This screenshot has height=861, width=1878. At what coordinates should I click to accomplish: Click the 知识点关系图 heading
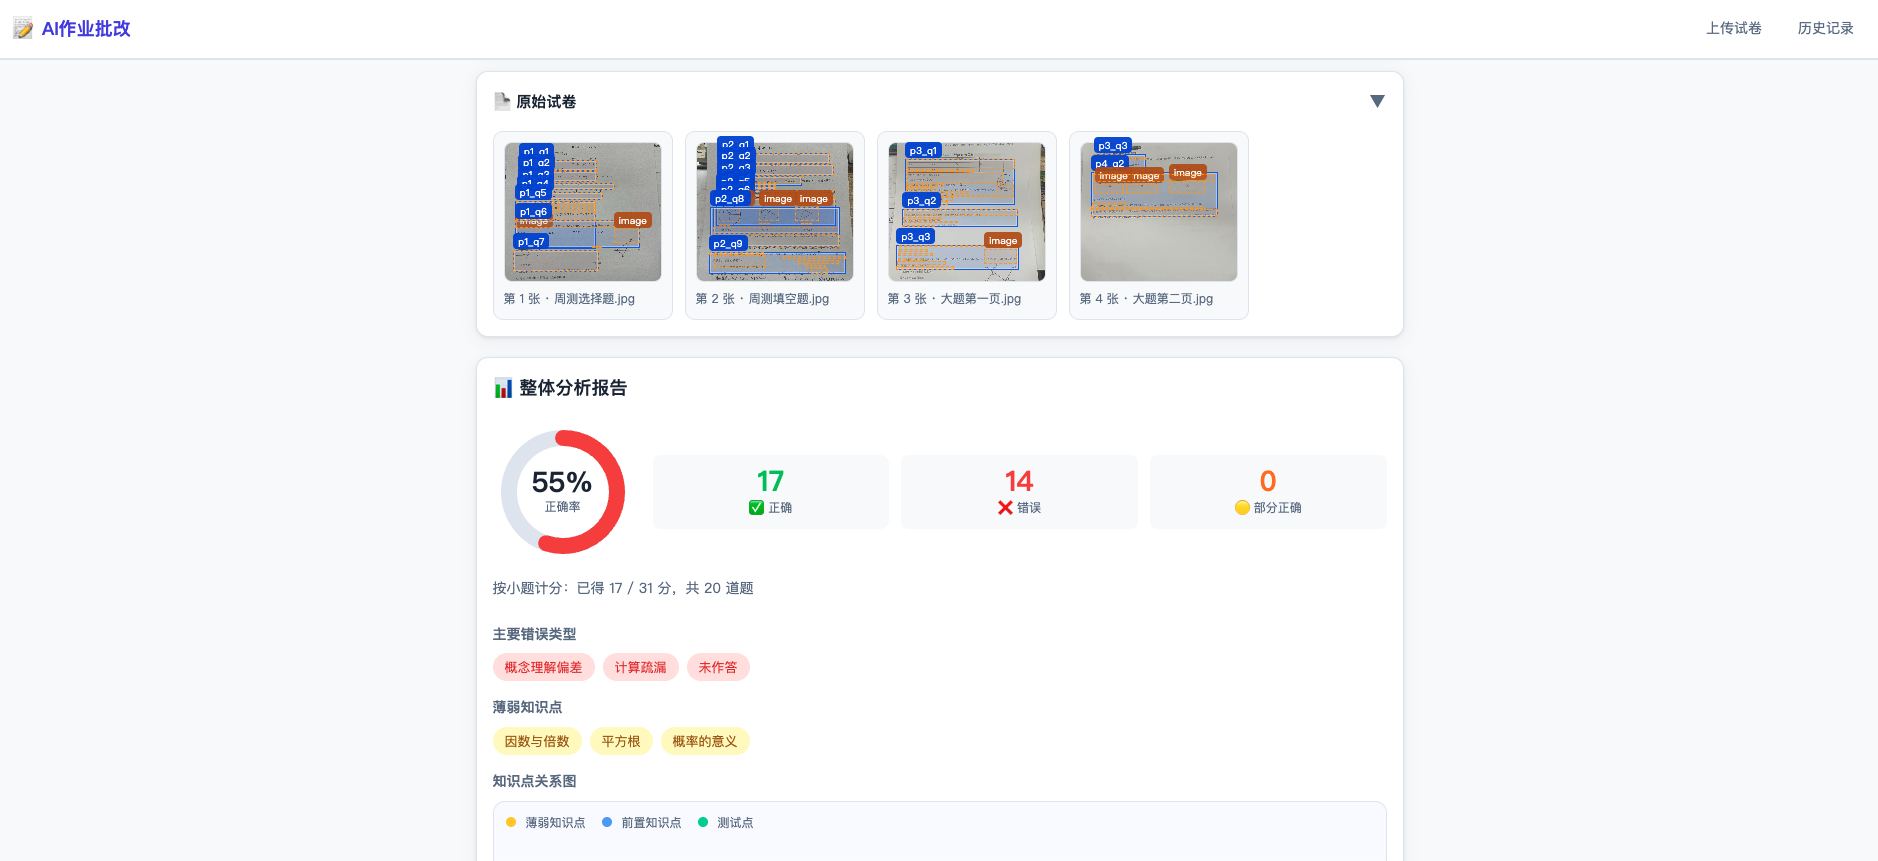534,781
